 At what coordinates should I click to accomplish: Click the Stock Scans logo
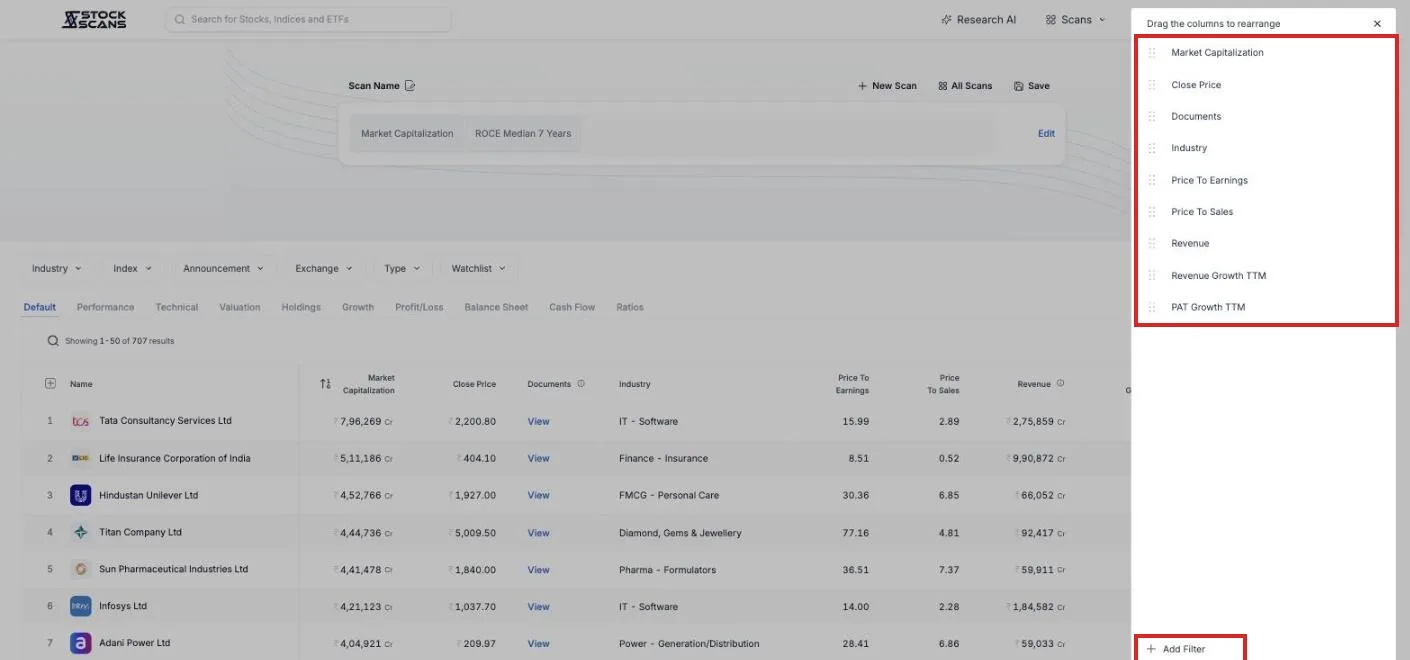click(x=94, y=19)
